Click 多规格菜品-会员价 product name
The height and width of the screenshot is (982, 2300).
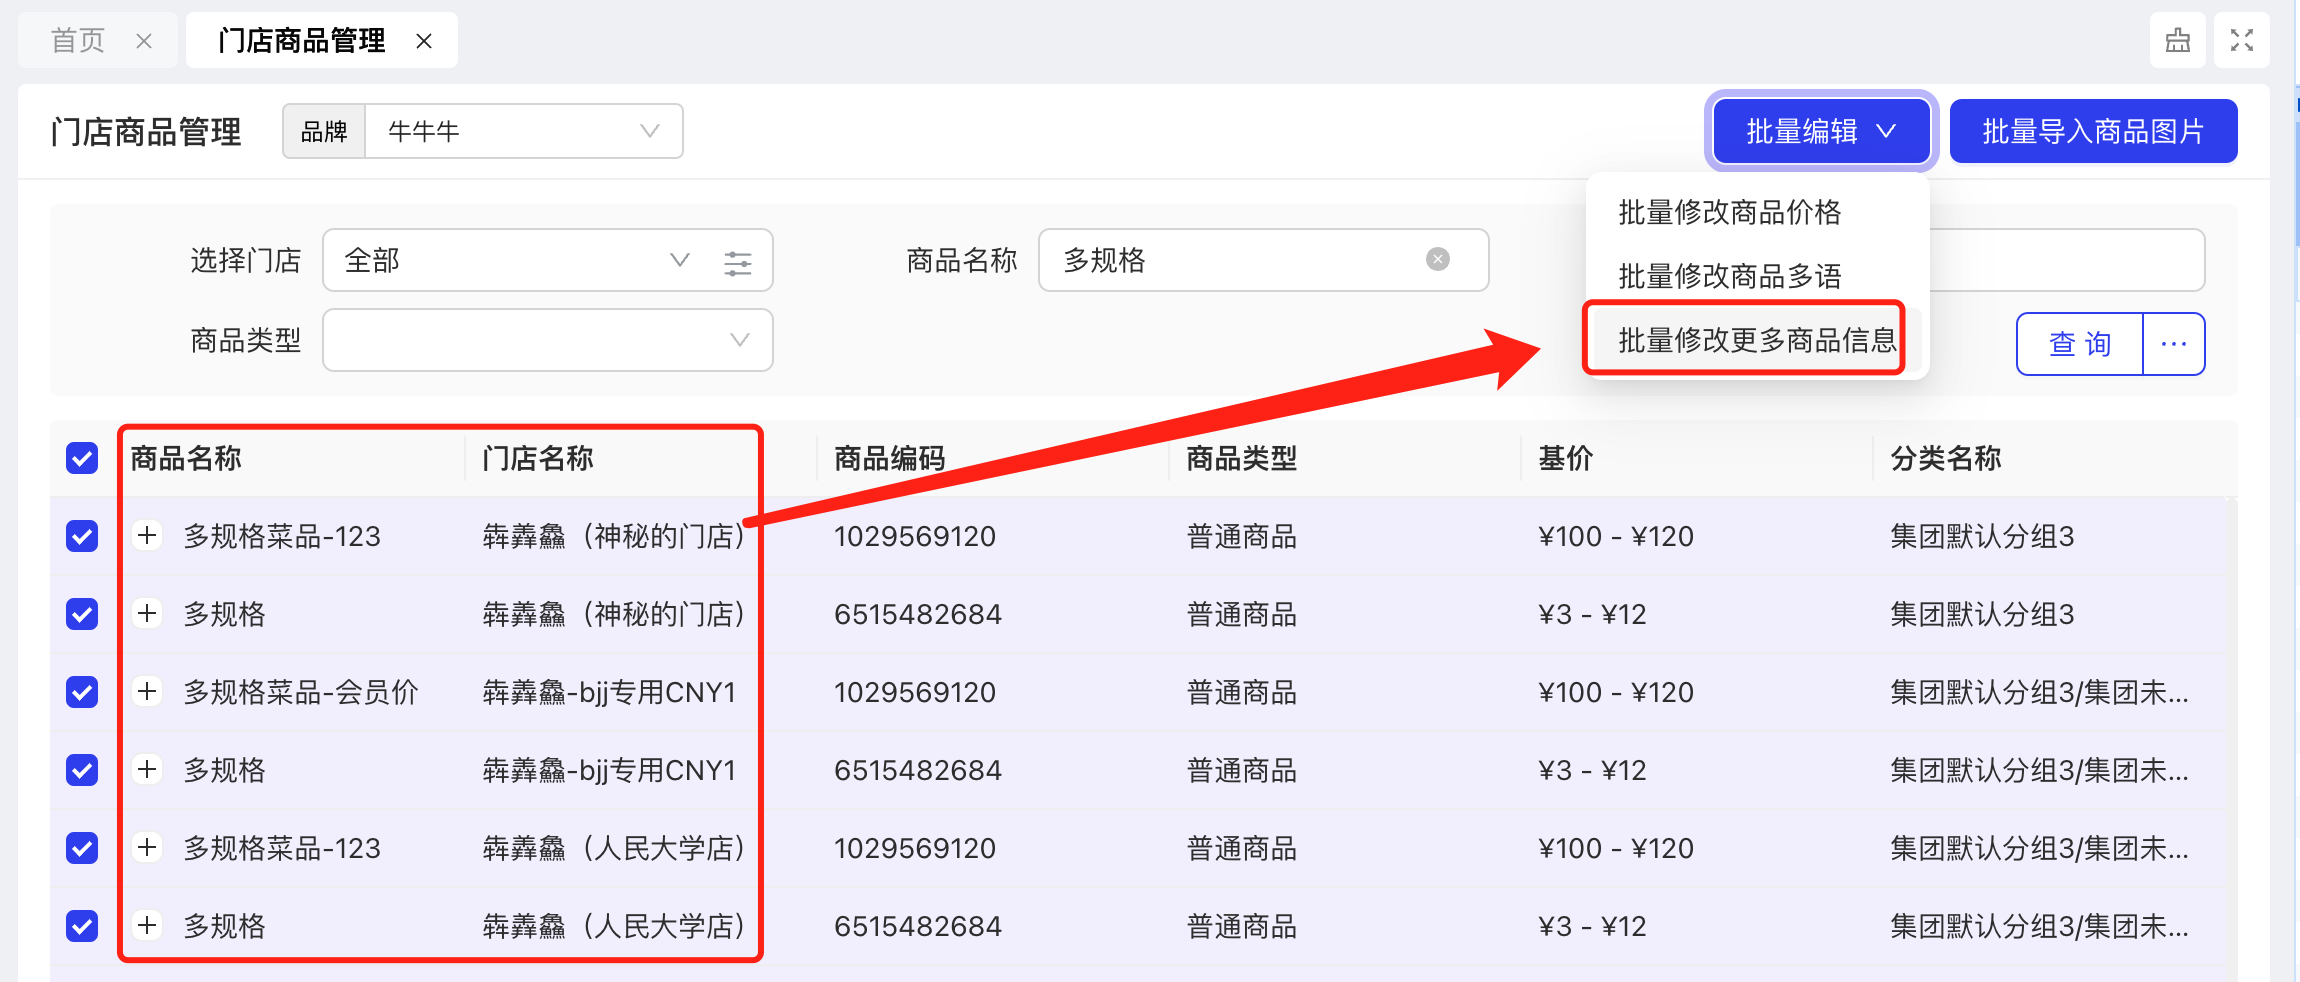301,692
